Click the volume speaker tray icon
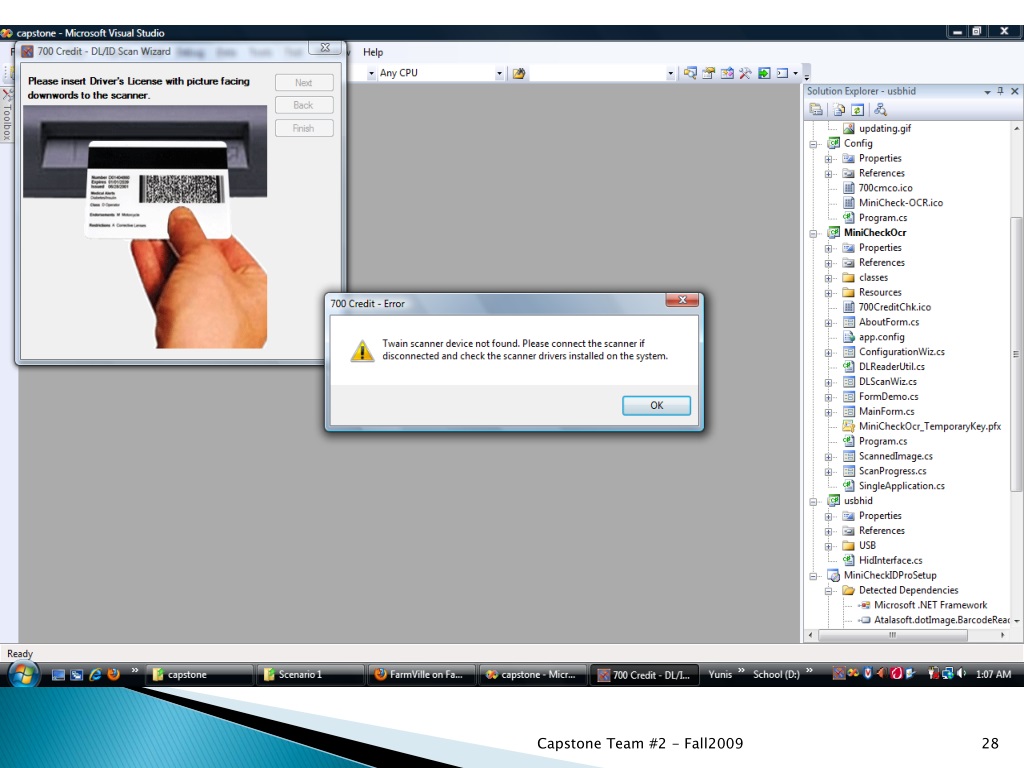The width and height of the screenshot is (1024, 768). click(x=961, y=674)
